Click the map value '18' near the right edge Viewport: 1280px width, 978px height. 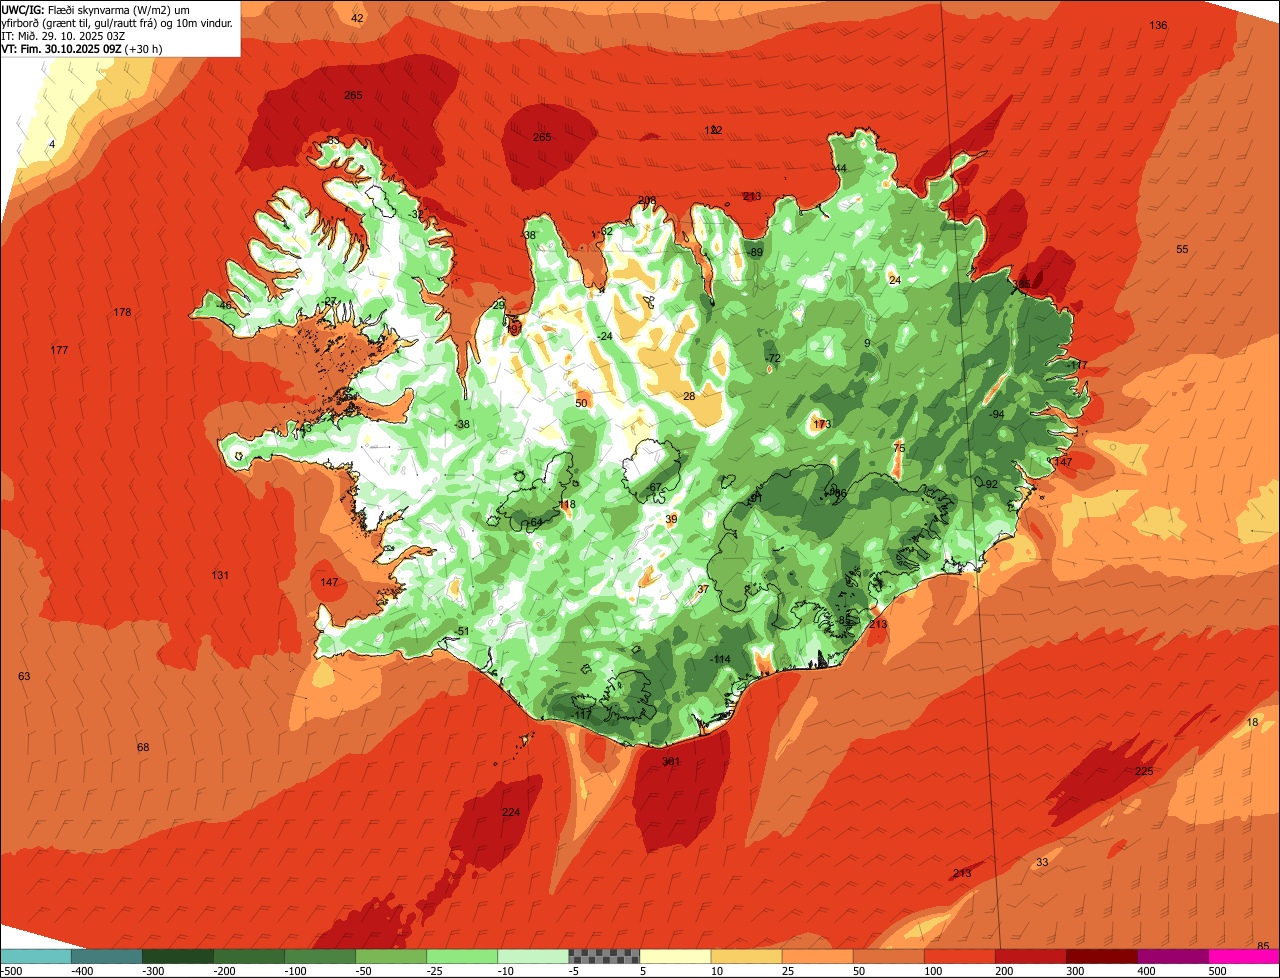coord(1252,723)
